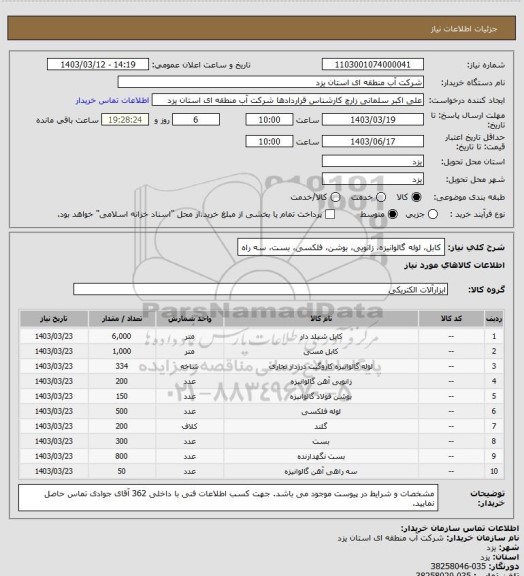The width and height of the screenshot is (524, 576).
Task: Click the جزئیات اطلاعات نیاز page header
Action: coord(464,29)
